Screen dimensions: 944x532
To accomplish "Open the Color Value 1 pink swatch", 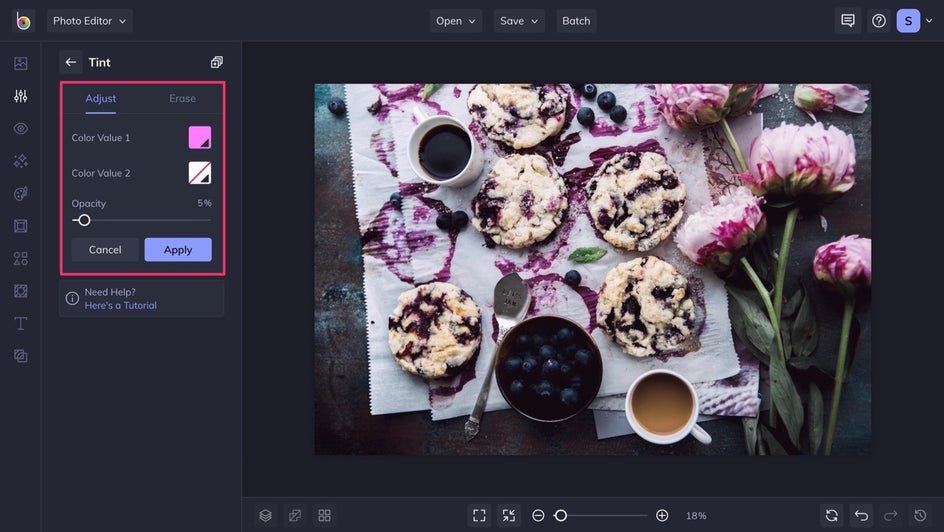I will (200, 137).
